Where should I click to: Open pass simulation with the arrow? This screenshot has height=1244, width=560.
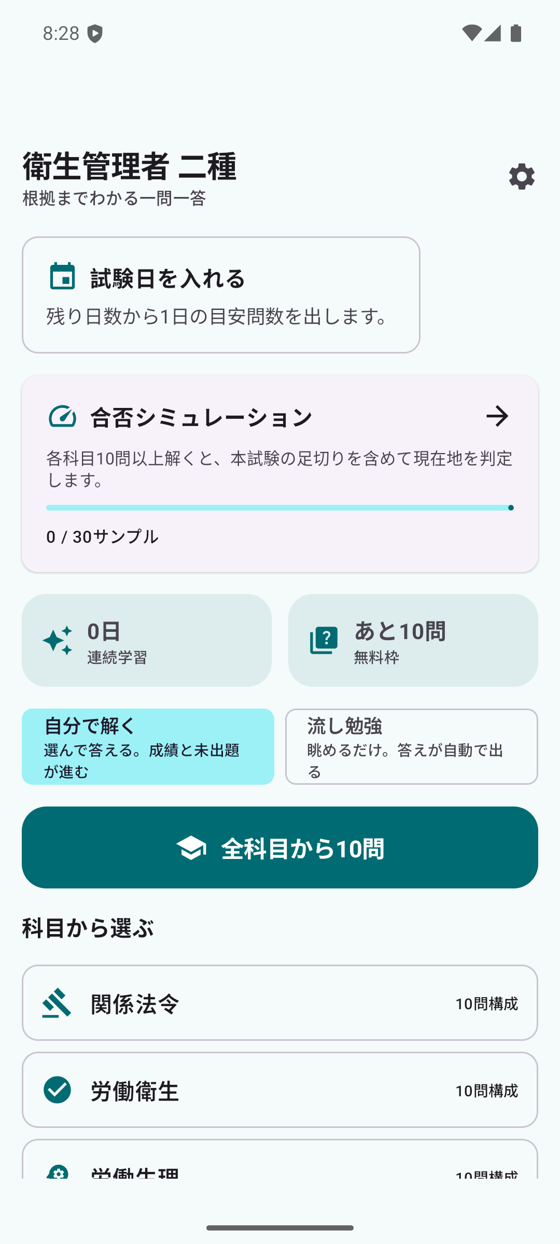[497, 416]
